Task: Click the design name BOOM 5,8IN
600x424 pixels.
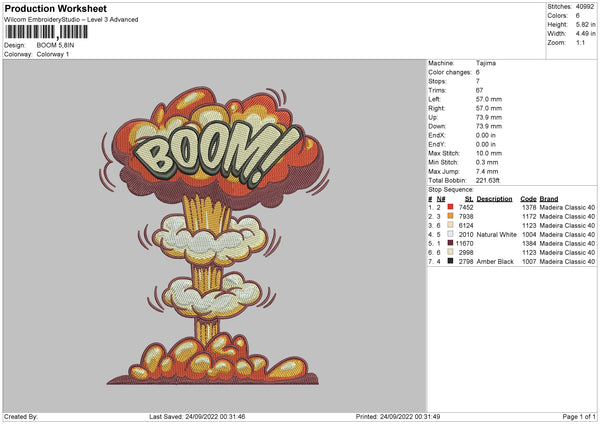Action: point(54,45)
